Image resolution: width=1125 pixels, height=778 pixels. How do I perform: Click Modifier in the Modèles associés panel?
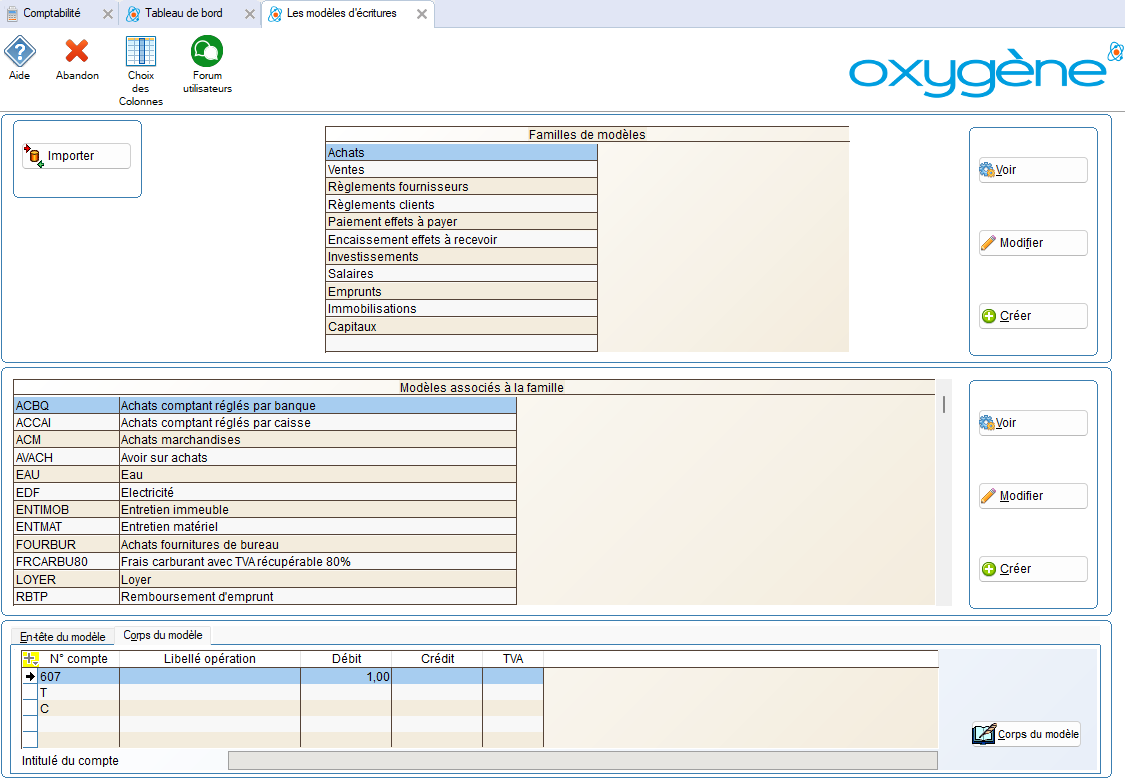(x=1032, y=496)
